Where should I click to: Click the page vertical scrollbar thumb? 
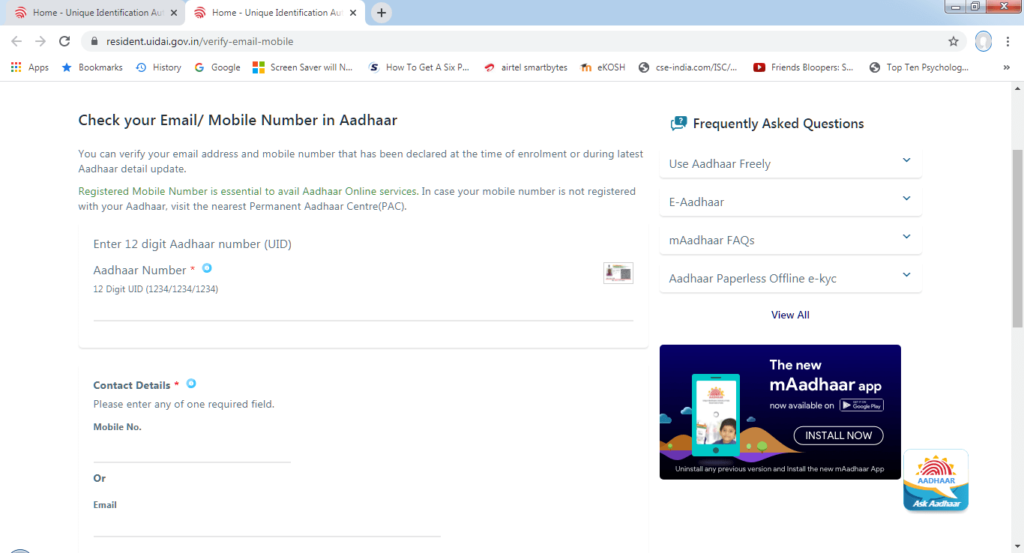pyautogui.click(x=1017, y=238)
